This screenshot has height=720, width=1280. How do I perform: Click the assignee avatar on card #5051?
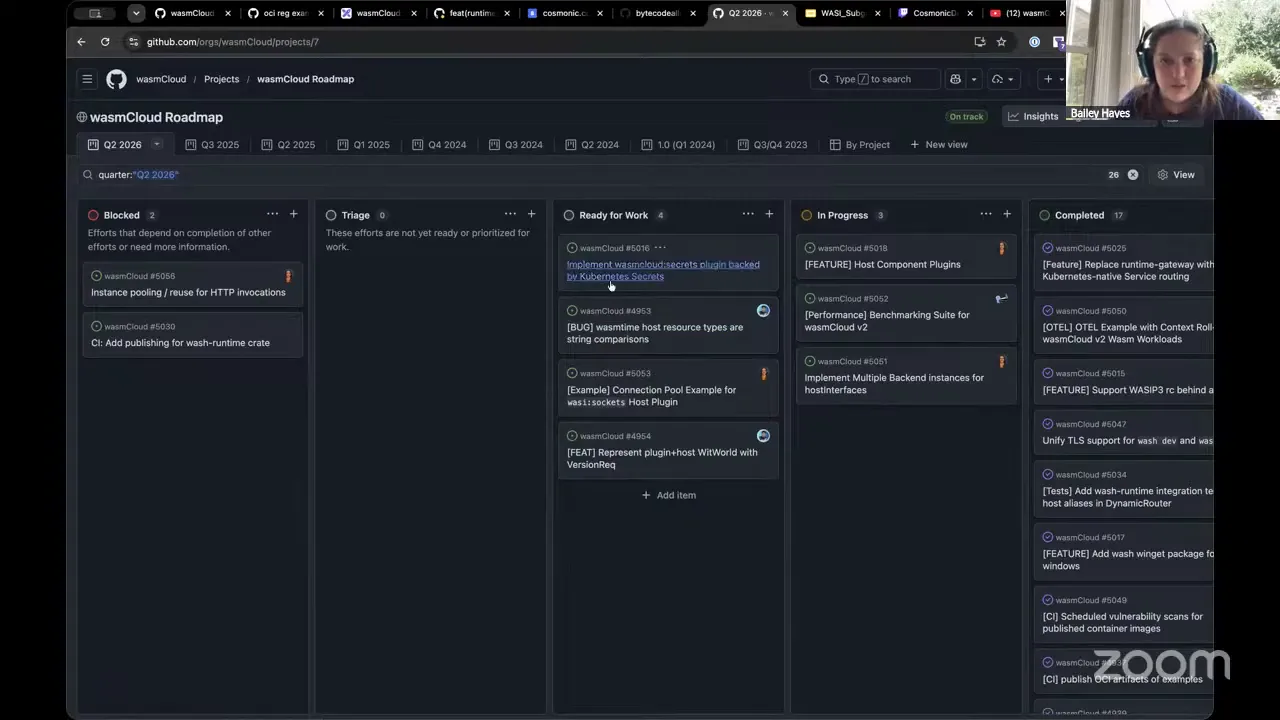[x=1001, y=361]
